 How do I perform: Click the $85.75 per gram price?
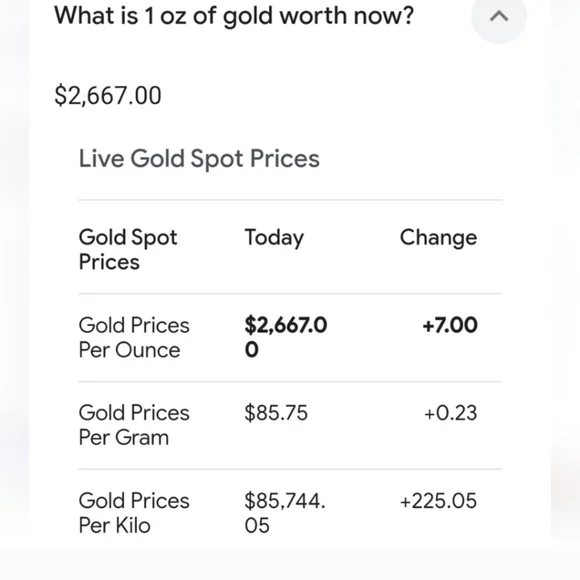[276, 413]
